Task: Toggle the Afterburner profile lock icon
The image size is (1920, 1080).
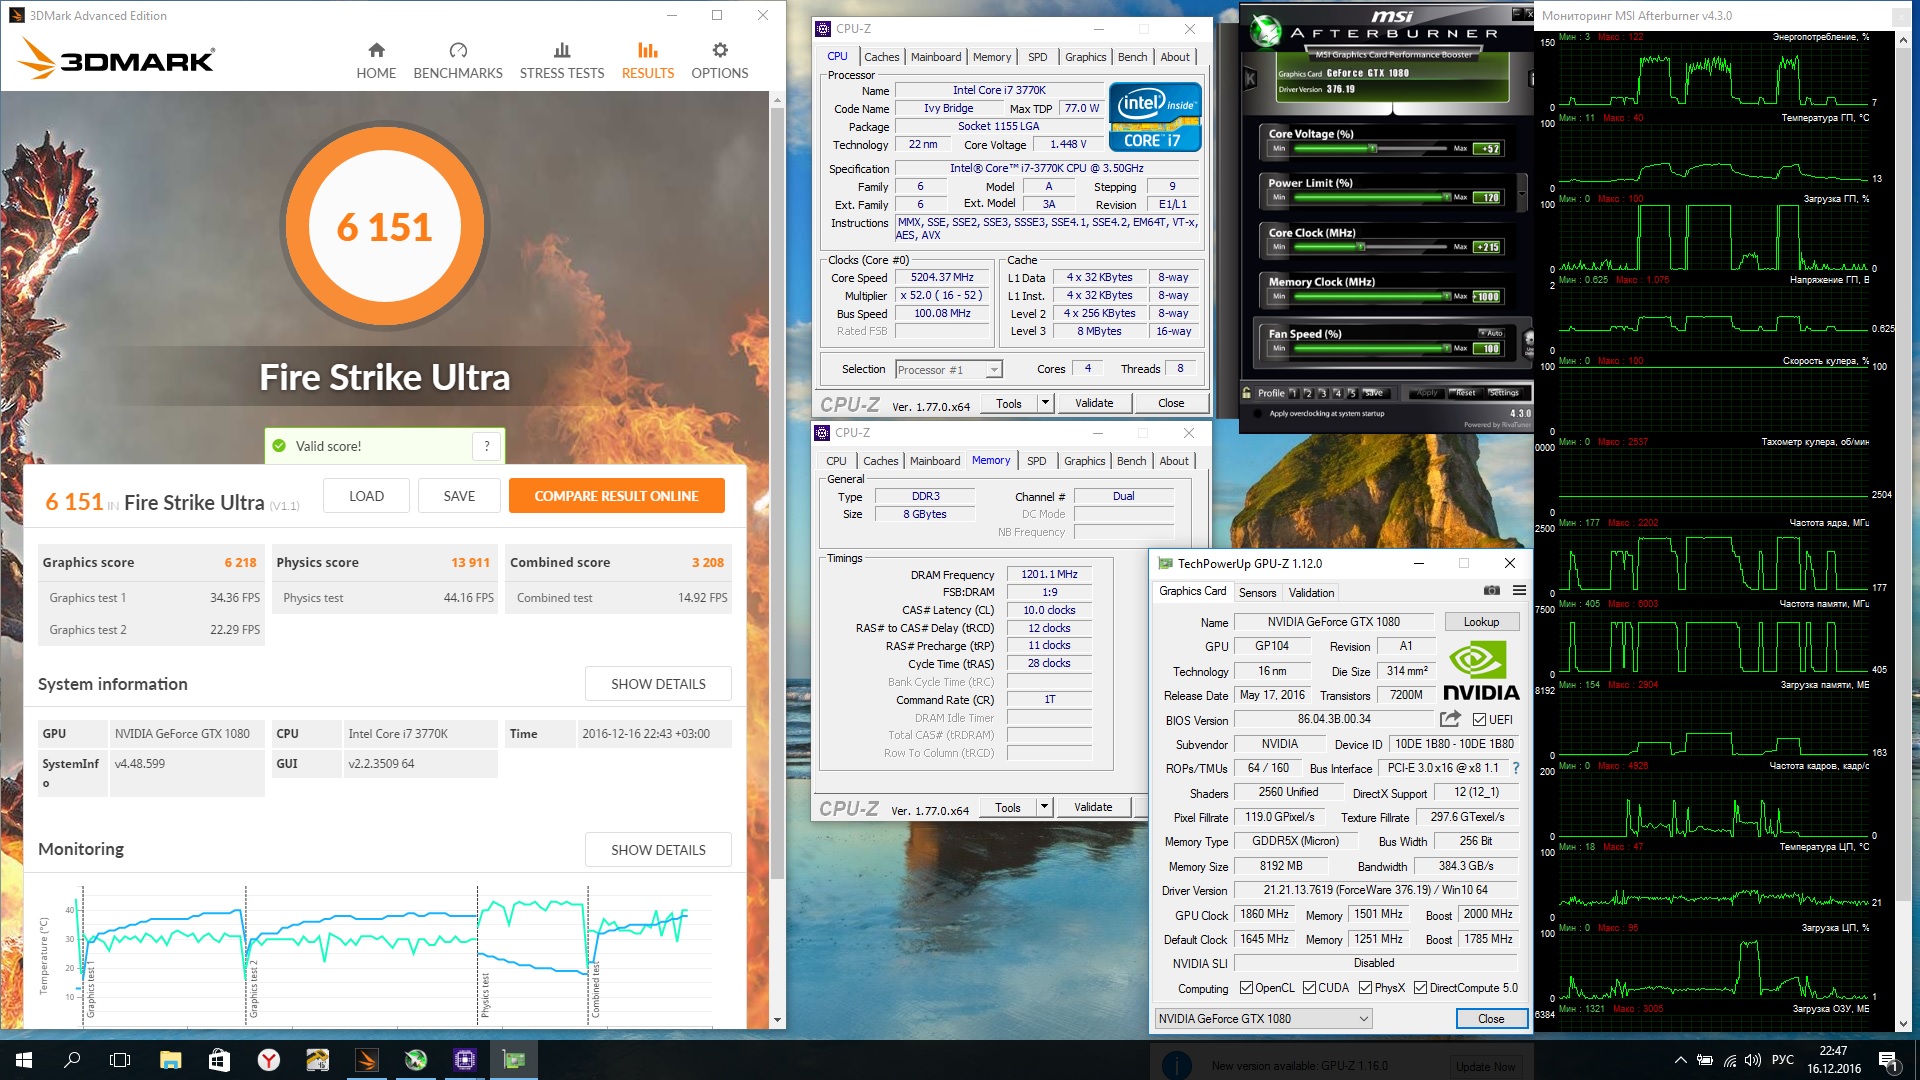Action: [1247, 393]
